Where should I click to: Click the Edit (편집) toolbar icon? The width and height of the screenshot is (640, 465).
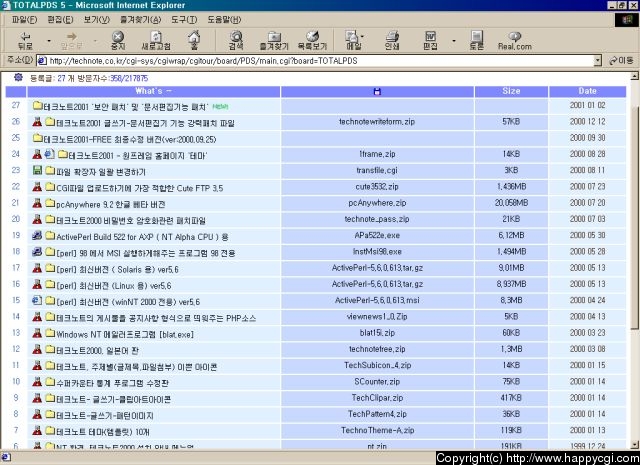[430, 41]
